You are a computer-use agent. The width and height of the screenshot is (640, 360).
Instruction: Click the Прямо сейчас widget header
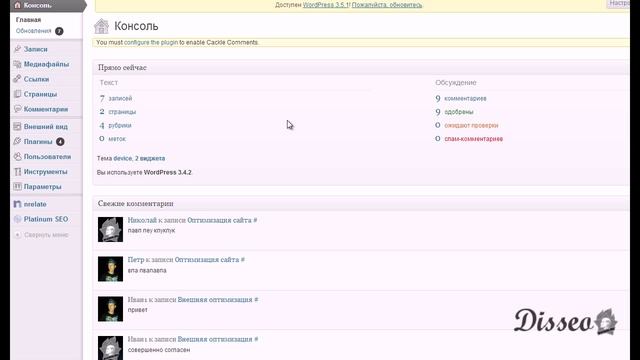361,68
